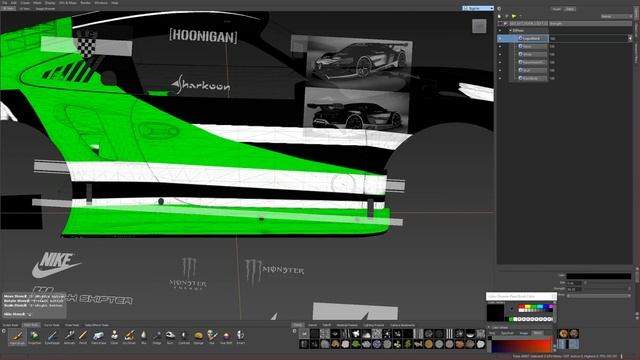Open the Pose Tools tray tab
The image size is (640, 360).
(72, 325)
